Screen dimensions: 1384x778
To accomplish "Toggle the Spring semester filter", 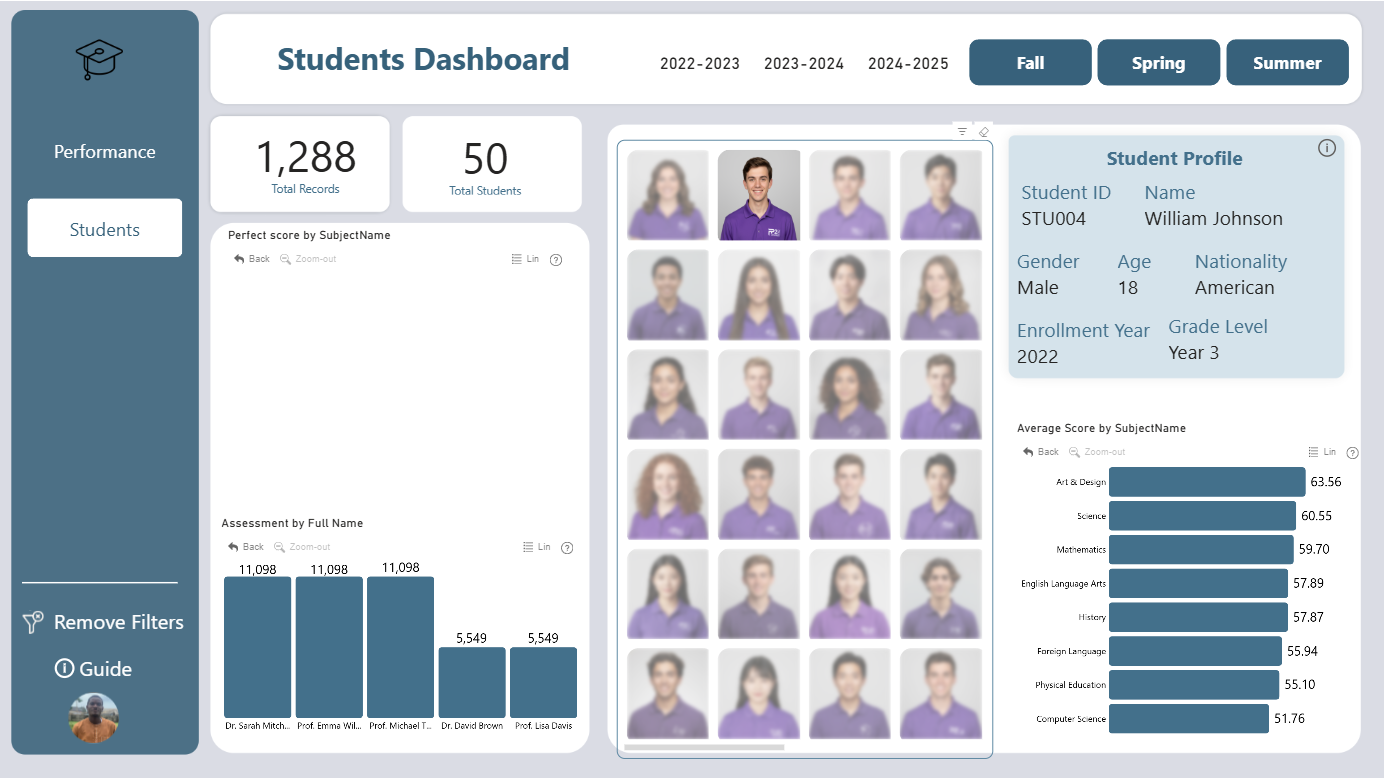I will [1158, 63].
